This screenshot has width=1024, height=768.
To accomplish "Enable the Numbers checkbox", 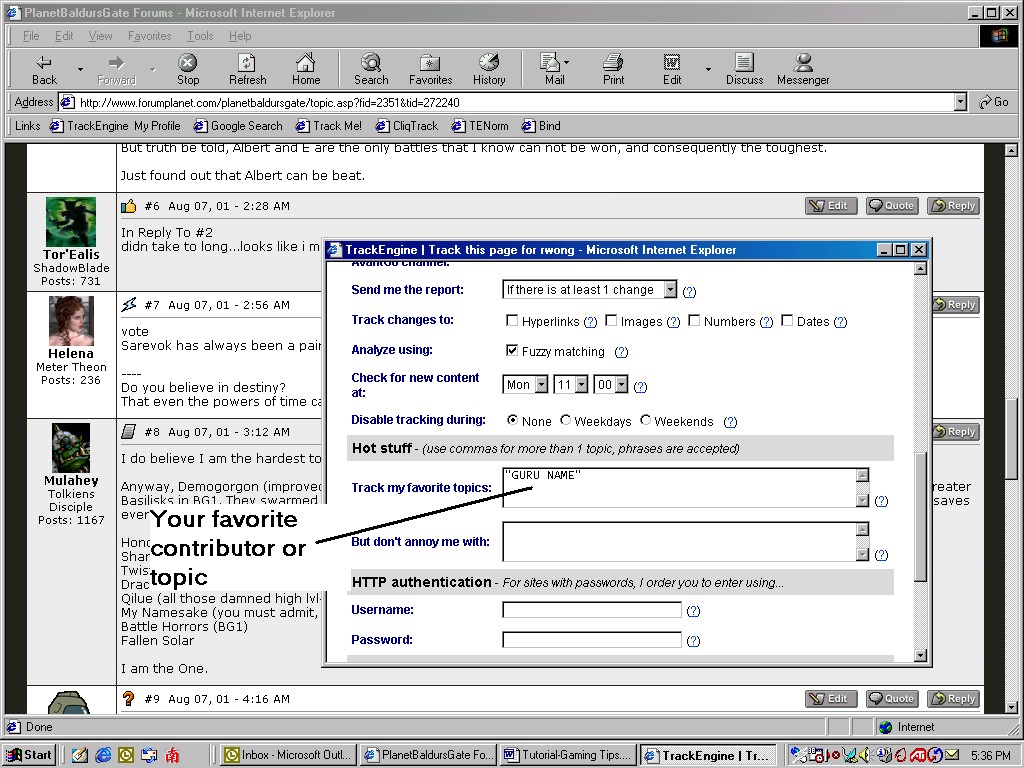I will 694,321.
